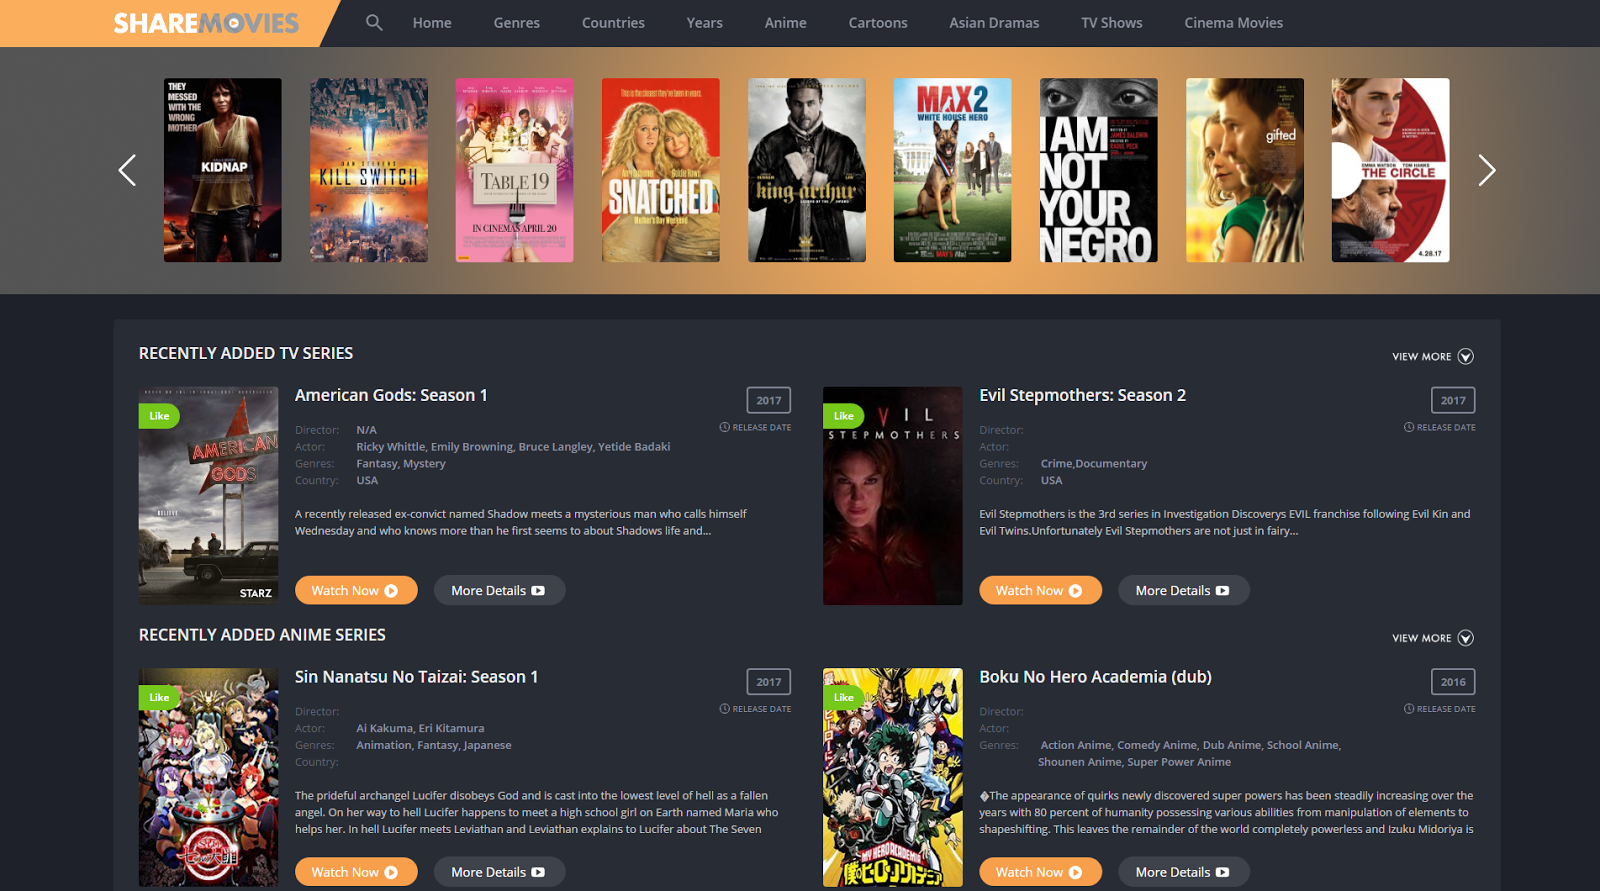Select Asian Dramas in the navigation

tap(994, 23)
